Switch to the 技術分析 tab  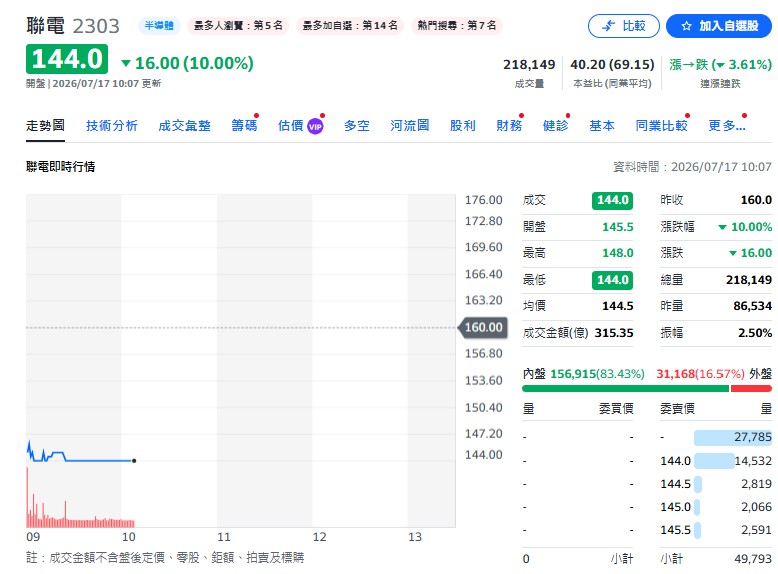tap(112, 126)
